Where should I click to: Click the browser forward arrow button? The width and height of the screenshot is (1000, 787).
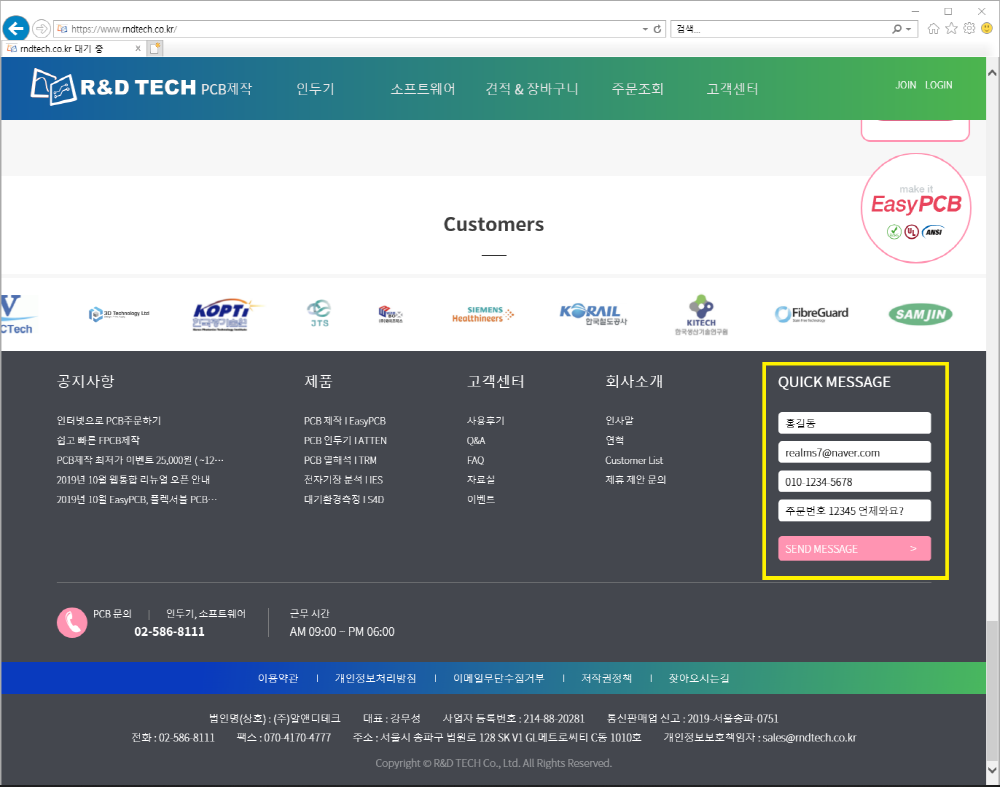pos(41,29)
